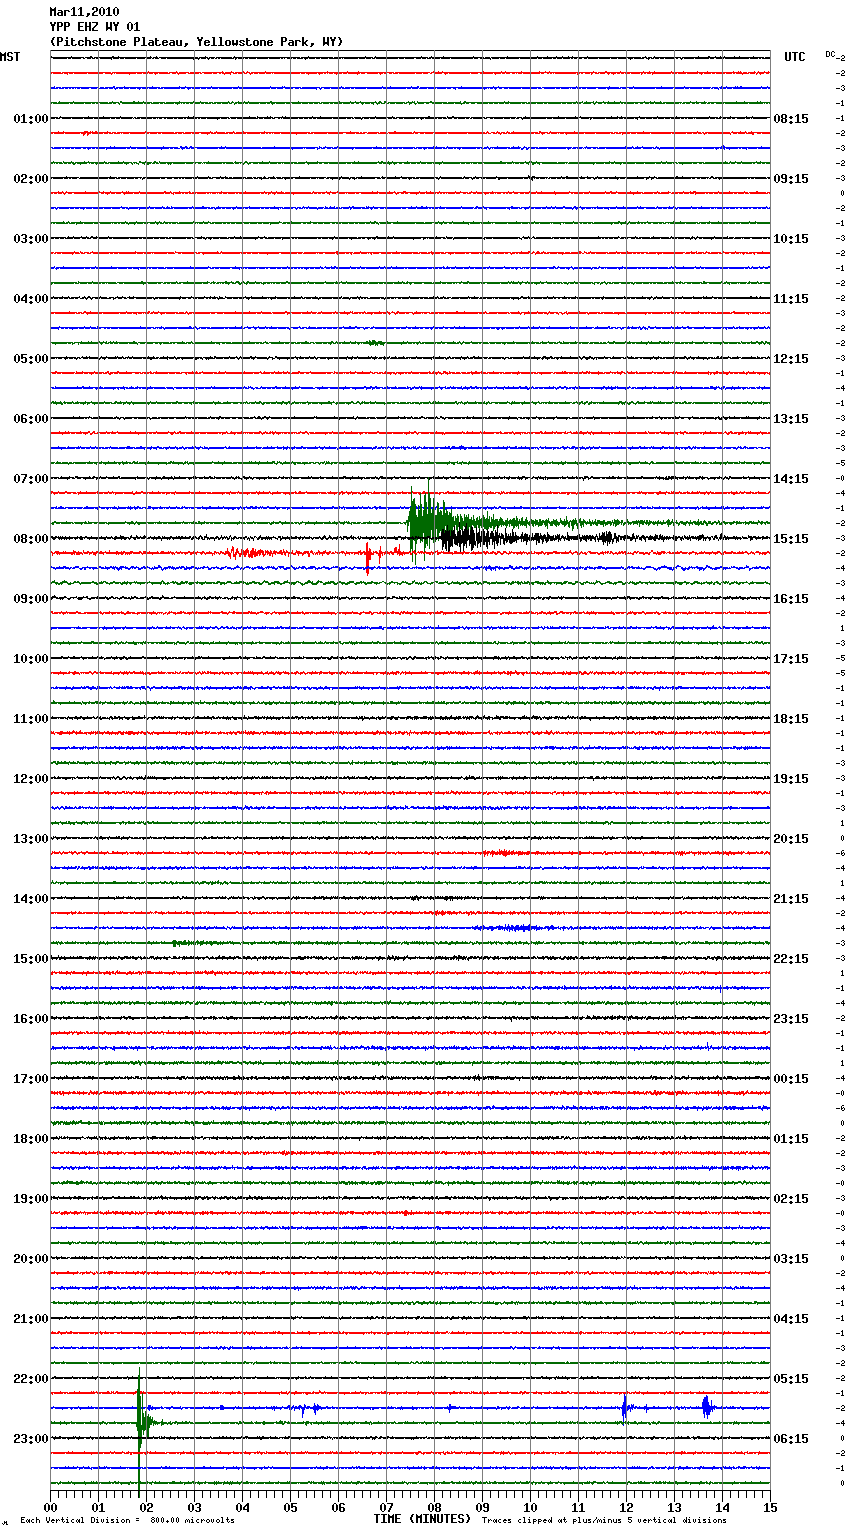Select the 19:00 MST time label
The width and height of the screenshot is (850, 1534).
coord(31,1199)
